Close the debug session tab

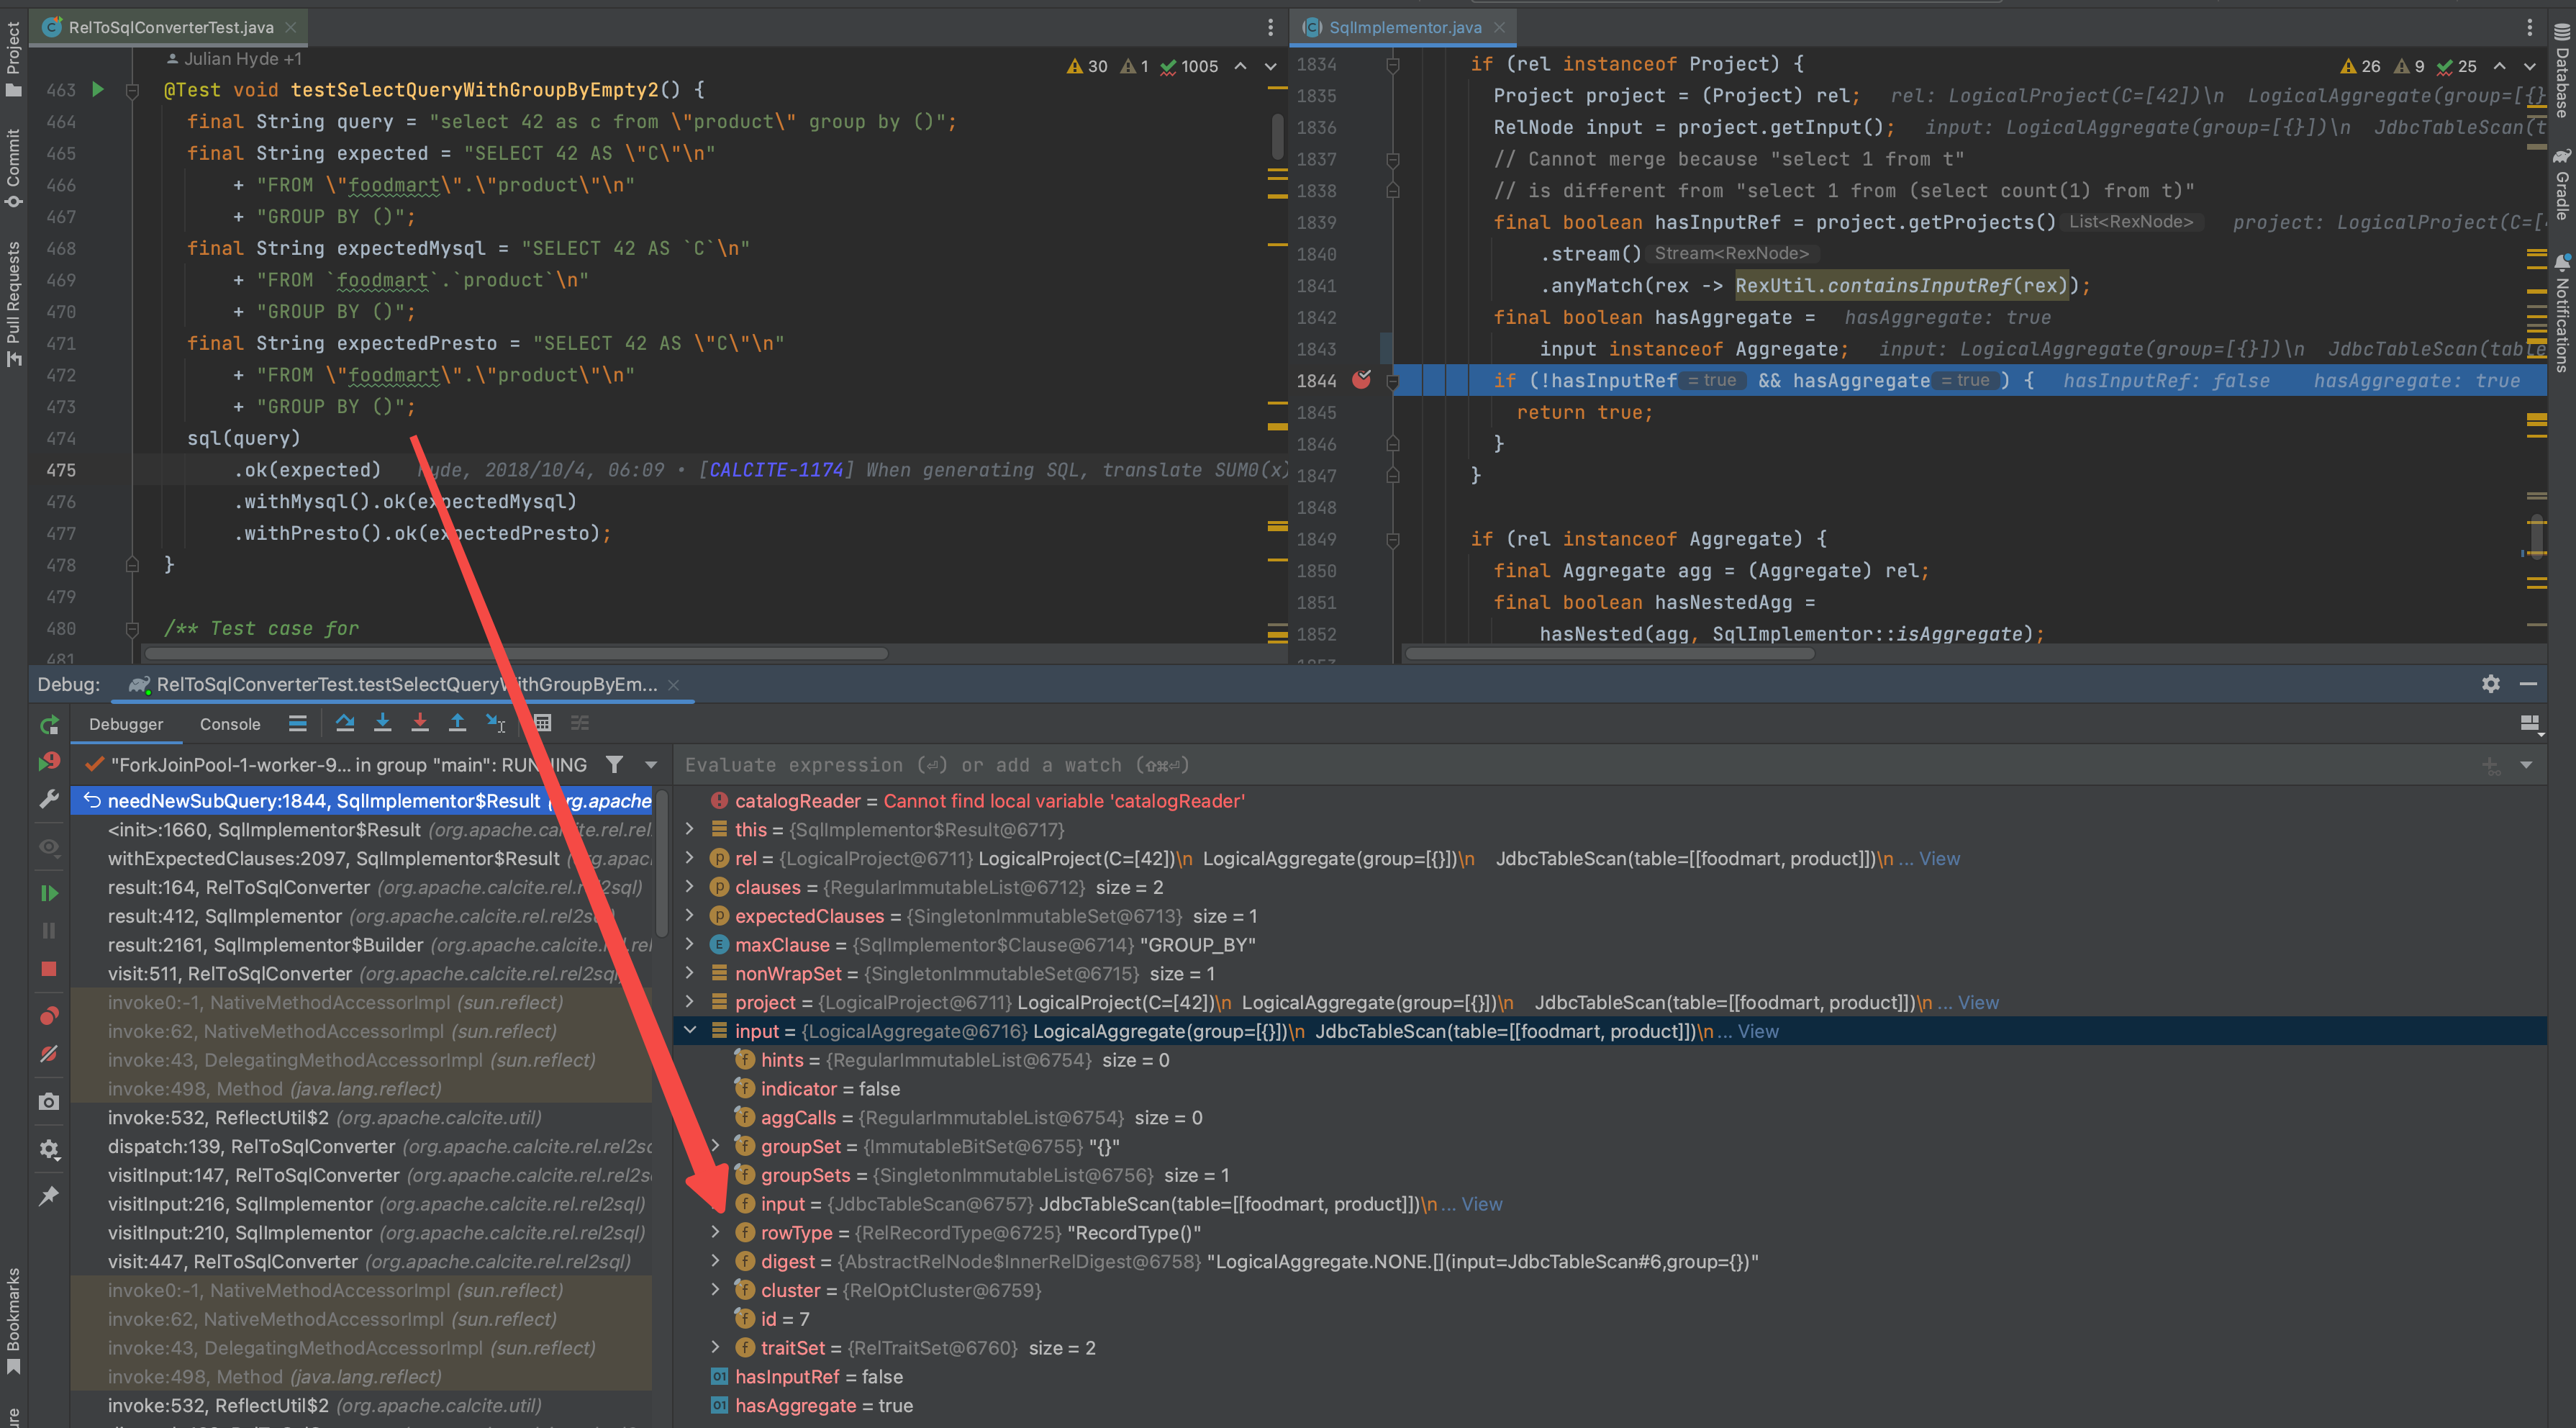(674, 684)
